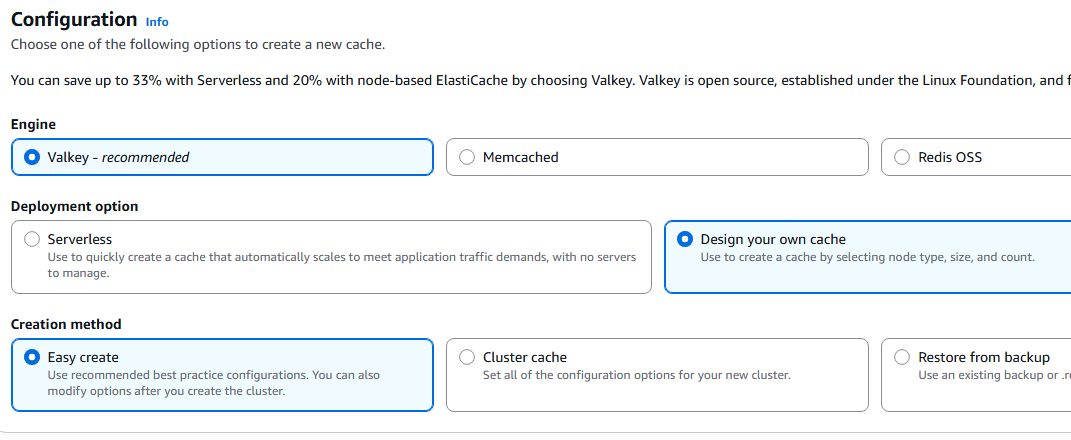Click the Deployment option section label
This screenshot has height=440, width=1071.
pos(74,206)
